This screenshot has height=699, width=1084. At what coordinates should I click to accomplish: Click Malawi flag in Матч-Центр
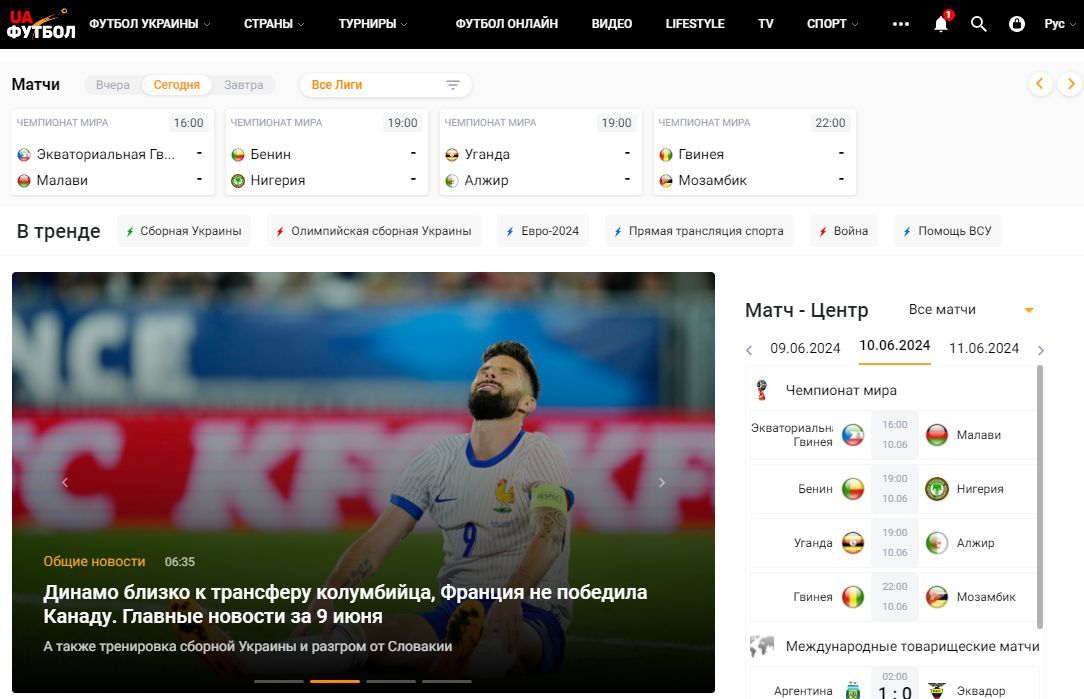coord(937,435)
